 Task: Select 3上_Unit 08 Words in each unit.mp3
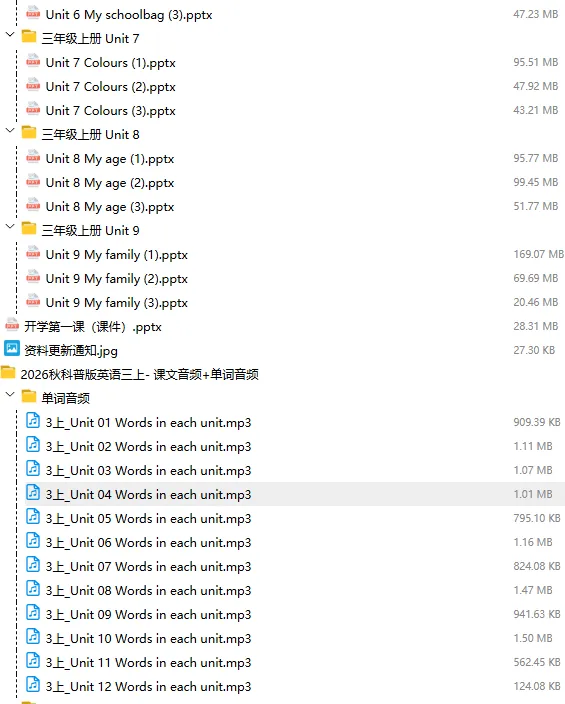click(148, 591)
